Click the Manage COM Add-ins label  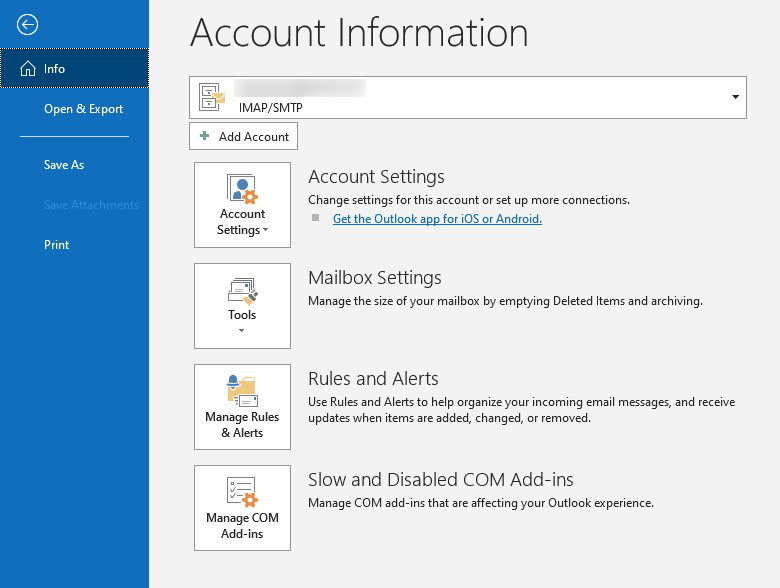coord(242,526)
